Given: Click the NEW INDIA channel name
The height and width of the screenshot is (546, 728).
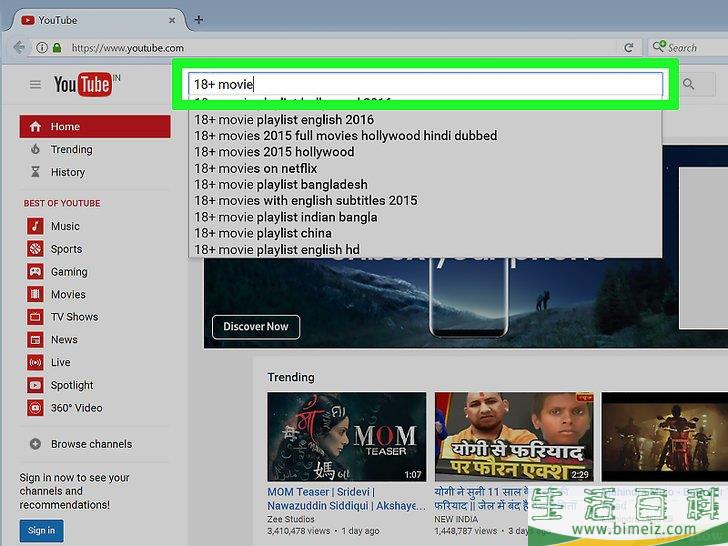Looking at the screenshot, I should (456, 519).
